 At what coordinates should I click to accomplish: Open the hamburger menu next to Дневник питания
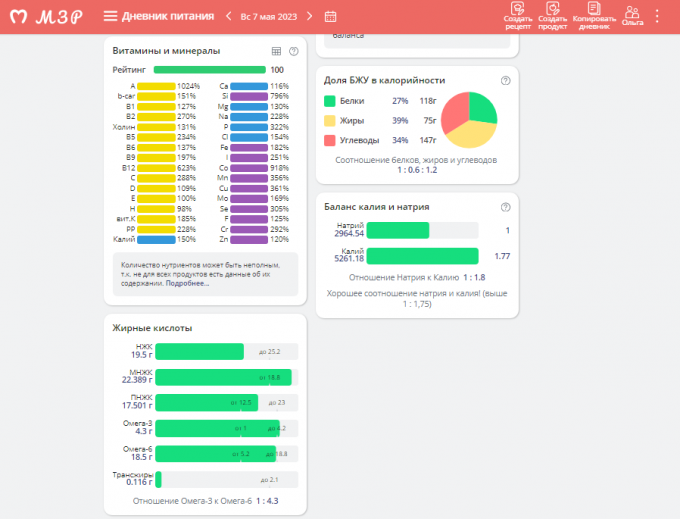point(110,17)
